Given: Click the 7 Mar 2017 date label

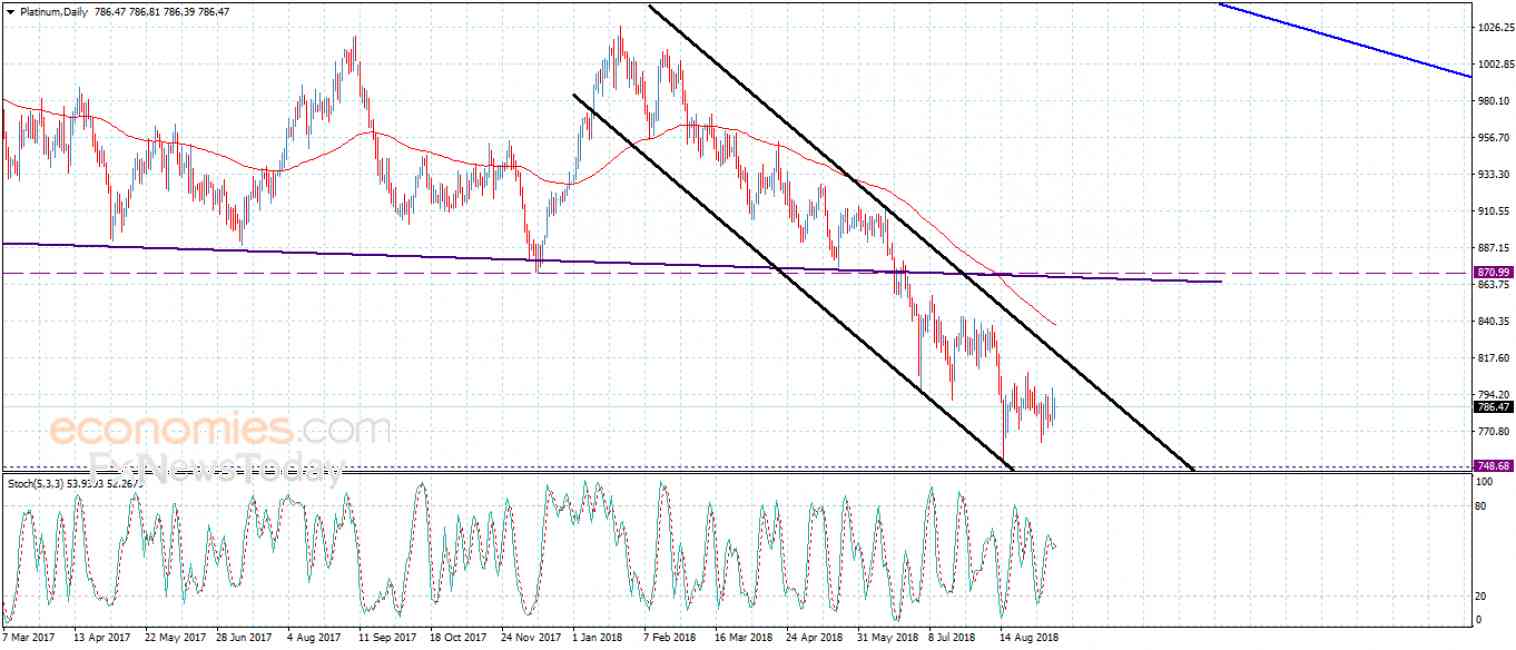Looking at the screenshot, I should (x=29, y=636).
